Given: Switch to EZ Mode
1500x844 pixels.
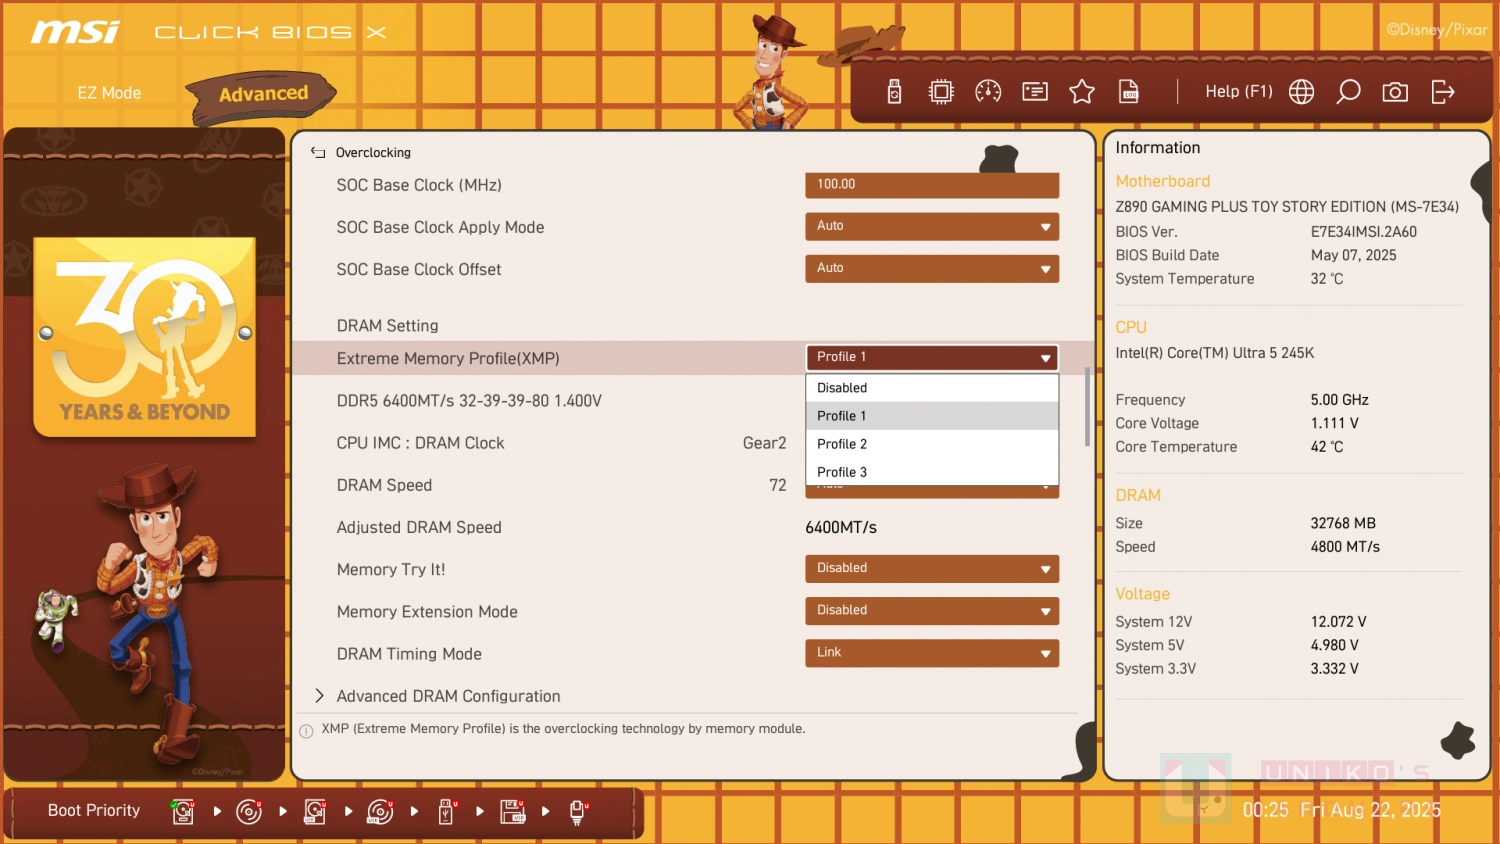Looking at the screenshot, I should click(109, 93).
